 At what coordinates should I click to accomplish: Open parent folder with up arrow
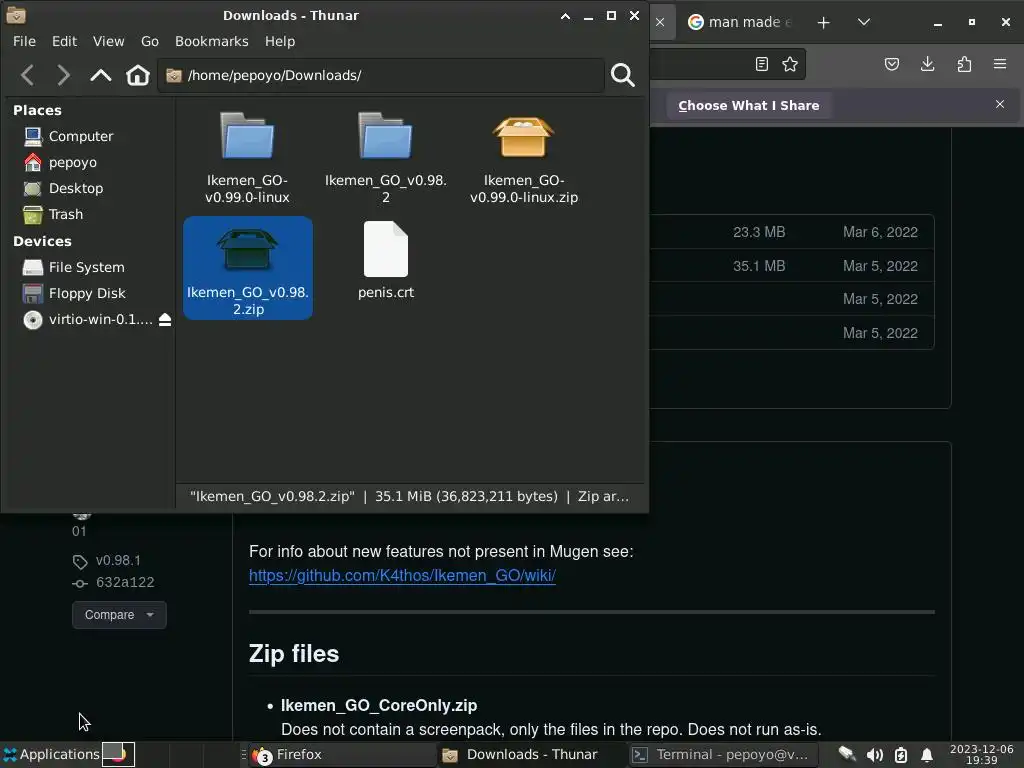(x=101, y=75)
